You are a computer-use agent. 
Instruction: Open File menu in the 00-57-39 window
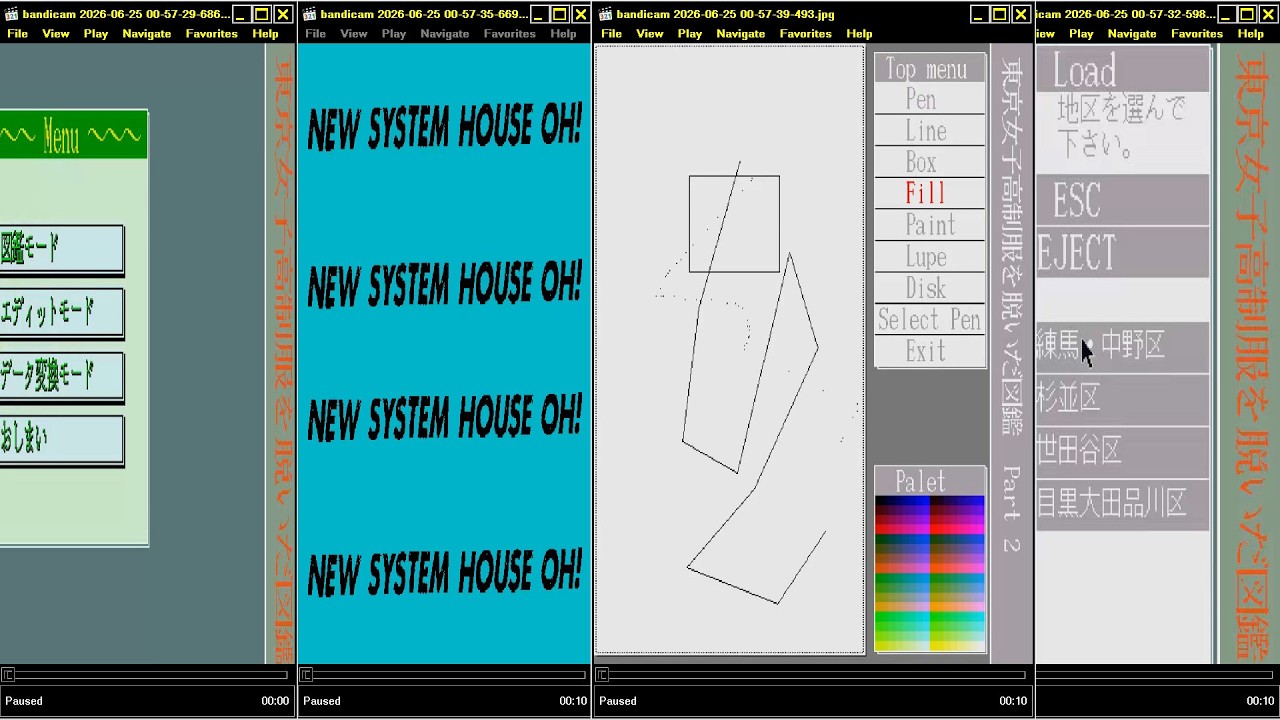[x=612, y=33]
